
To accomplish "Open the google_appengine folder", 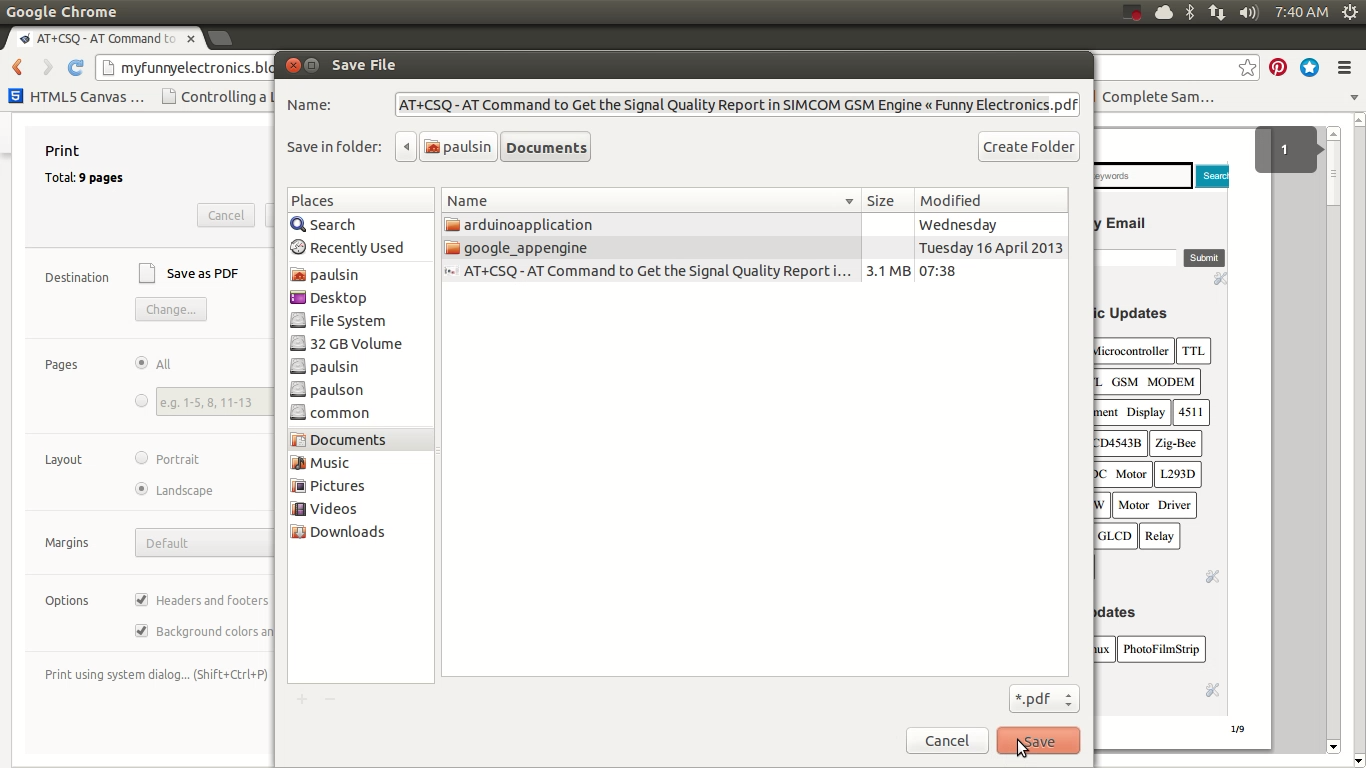I will [x=754, y=248].
